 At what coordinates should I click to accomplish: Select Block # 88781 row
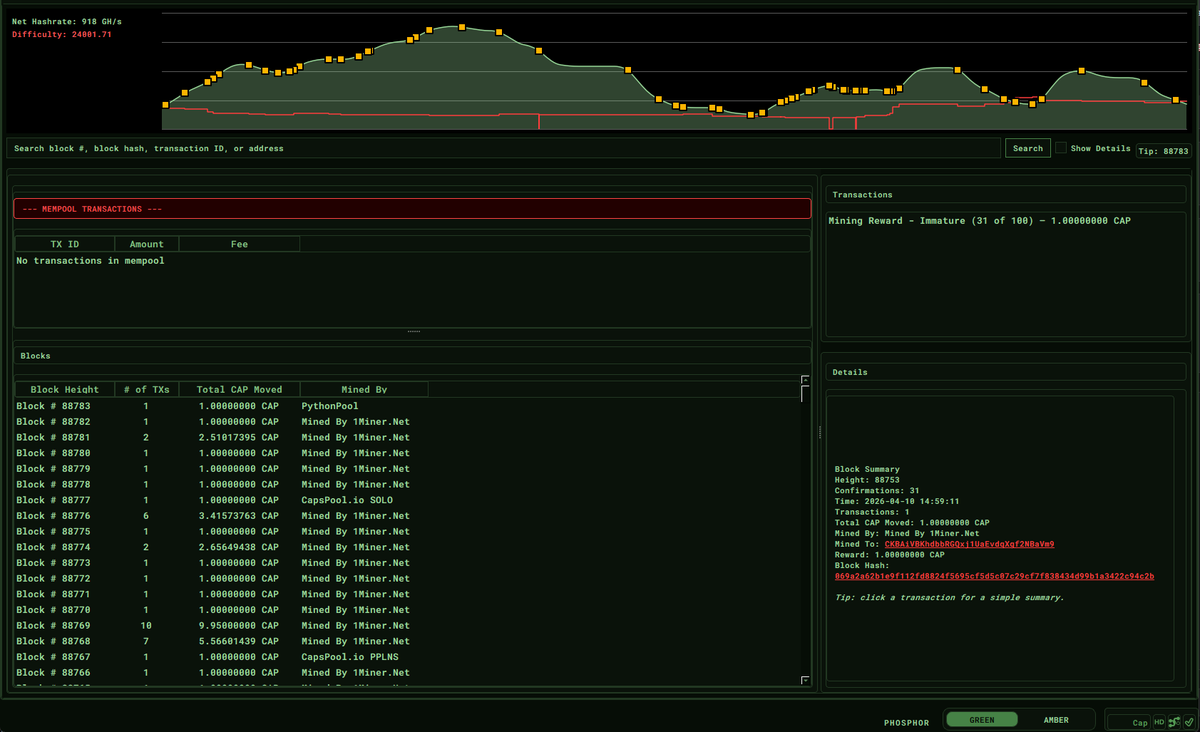click(x=408, y=438)
